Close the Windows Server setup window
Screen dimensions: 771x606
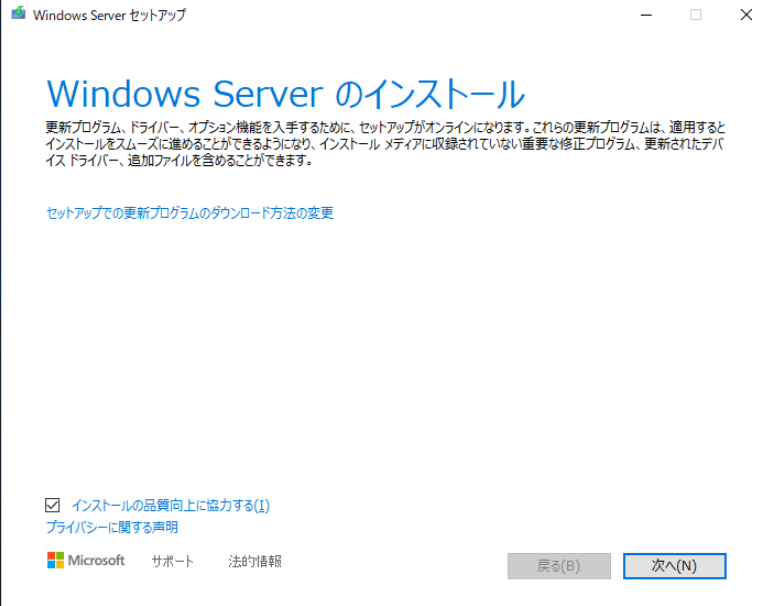point(746,15)
